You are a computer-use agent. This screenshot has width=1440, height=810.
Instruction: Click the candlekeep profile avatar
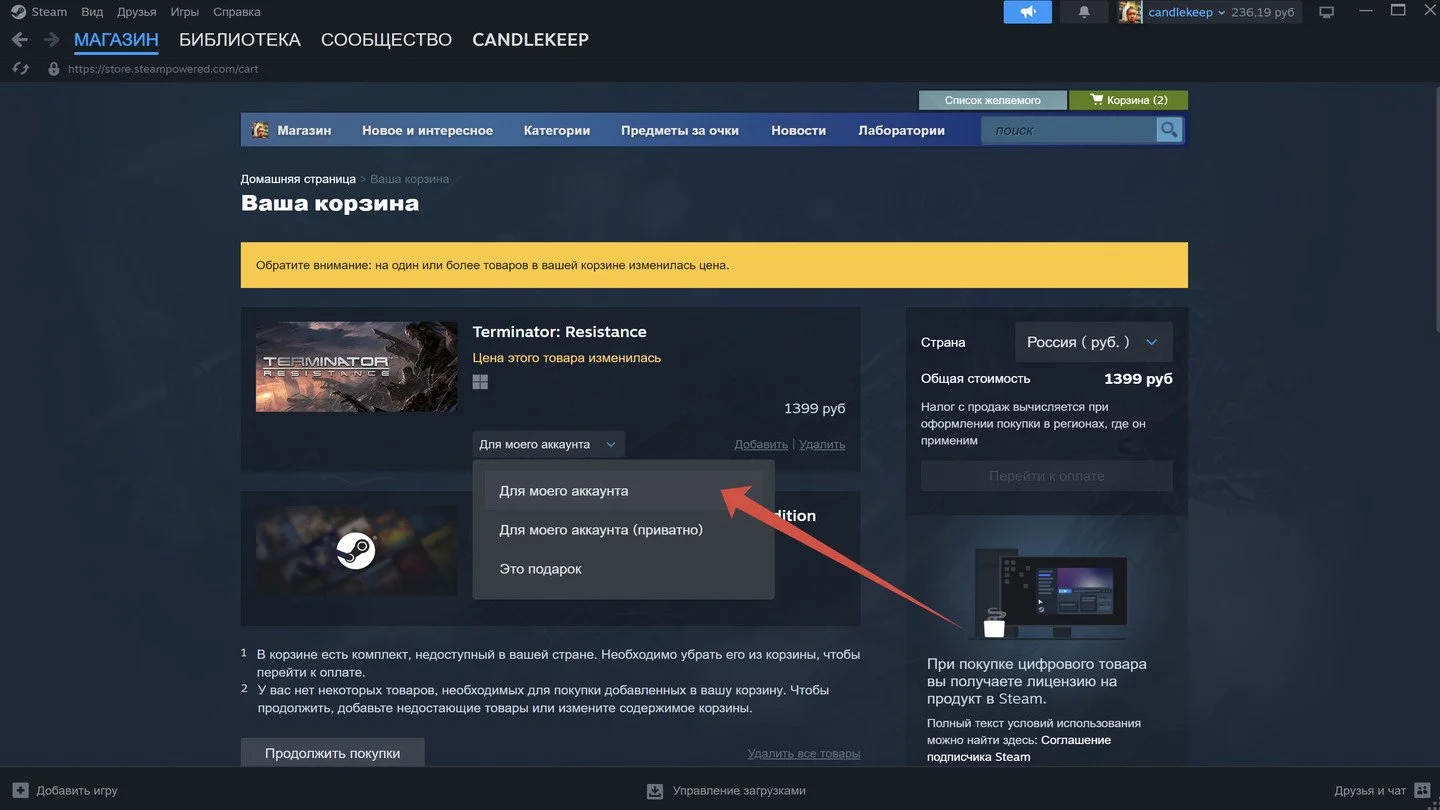coord(1130,12)
